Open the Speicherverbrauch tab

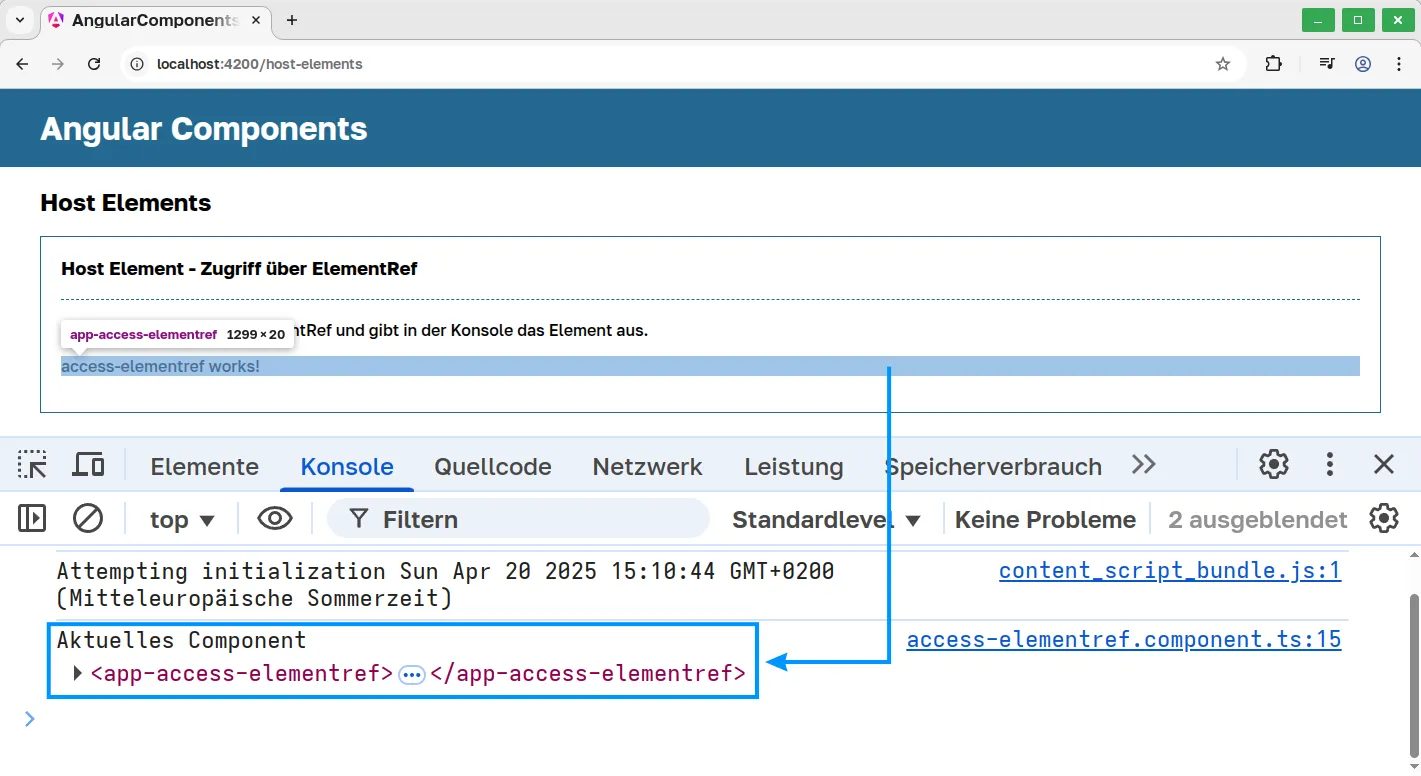pos(993,467)
